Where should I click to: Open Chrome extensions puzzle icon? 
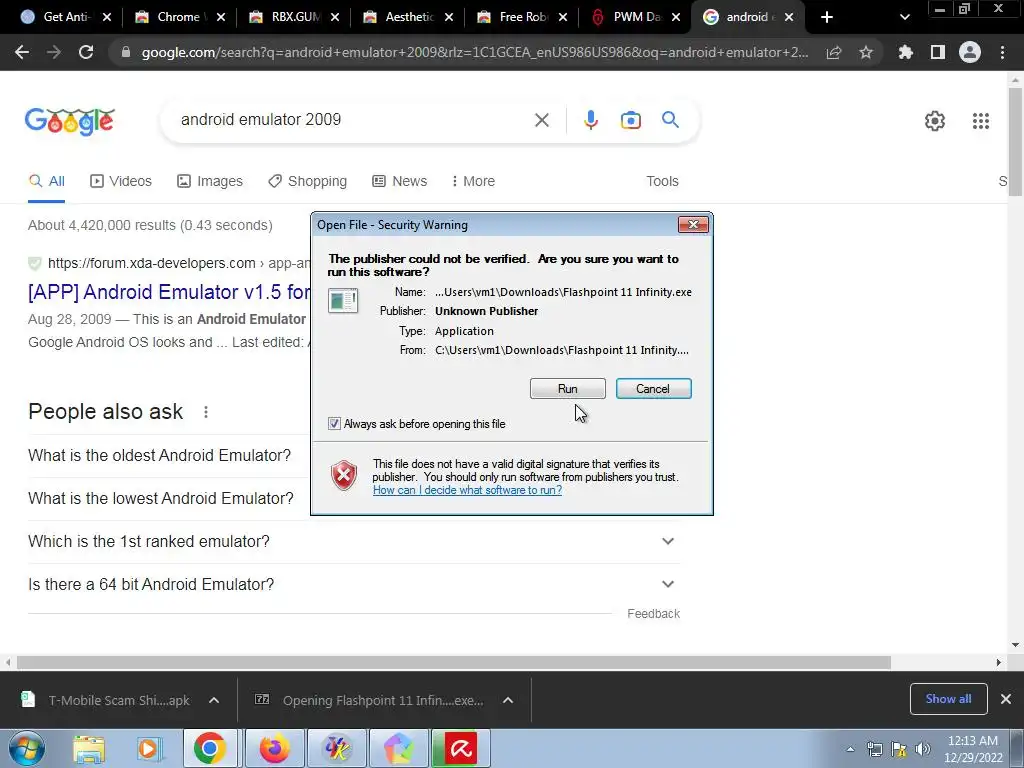click(905, 52)
